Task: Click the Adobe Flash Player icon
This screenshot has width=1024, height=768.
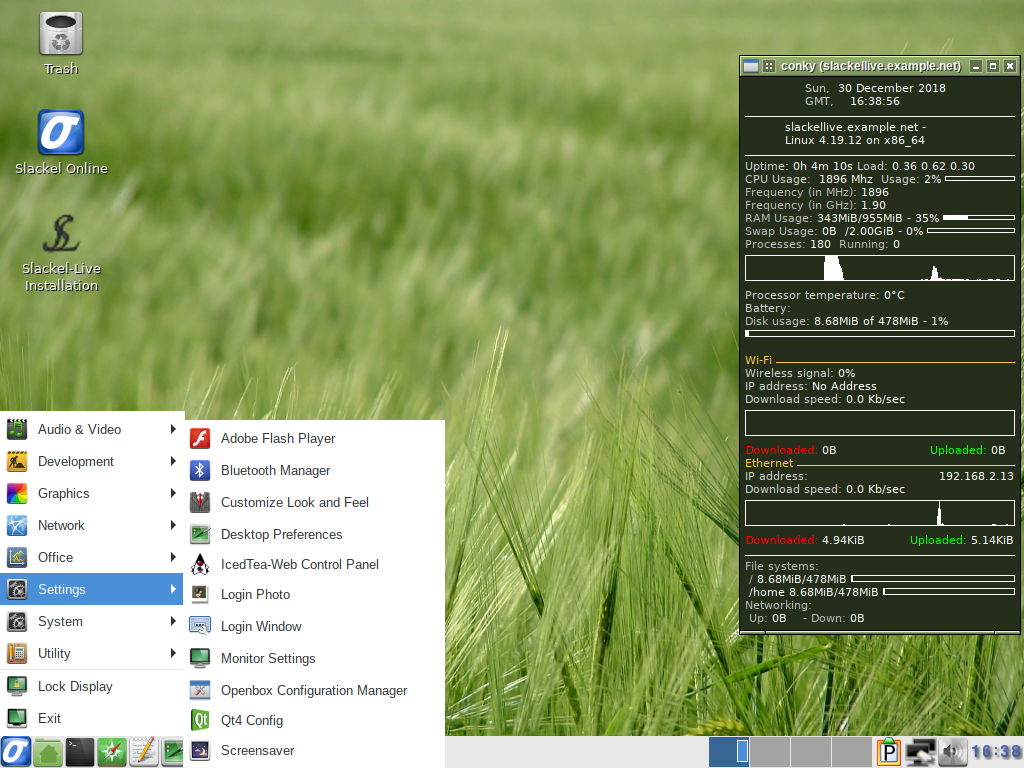Action: pos(200,438)
